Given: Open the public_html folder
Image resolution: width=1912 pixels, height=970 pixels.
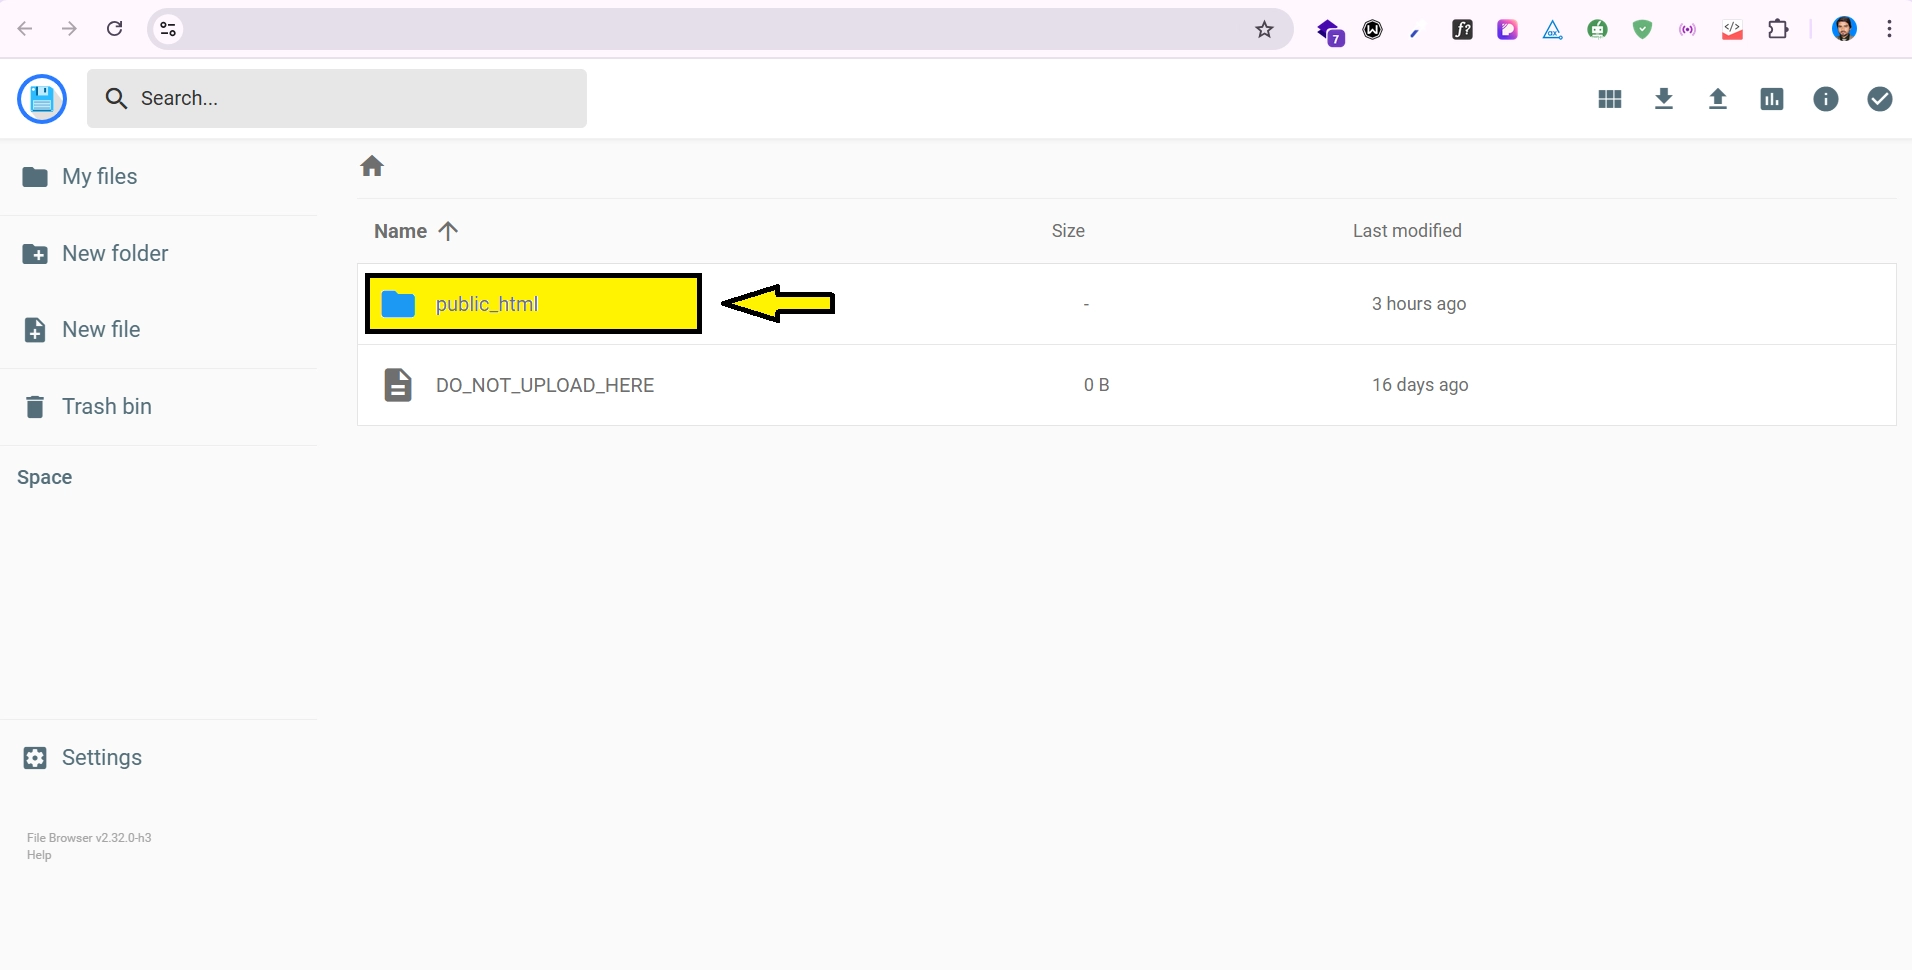Looking at the screenshot, I should click(x=486, y=304).
